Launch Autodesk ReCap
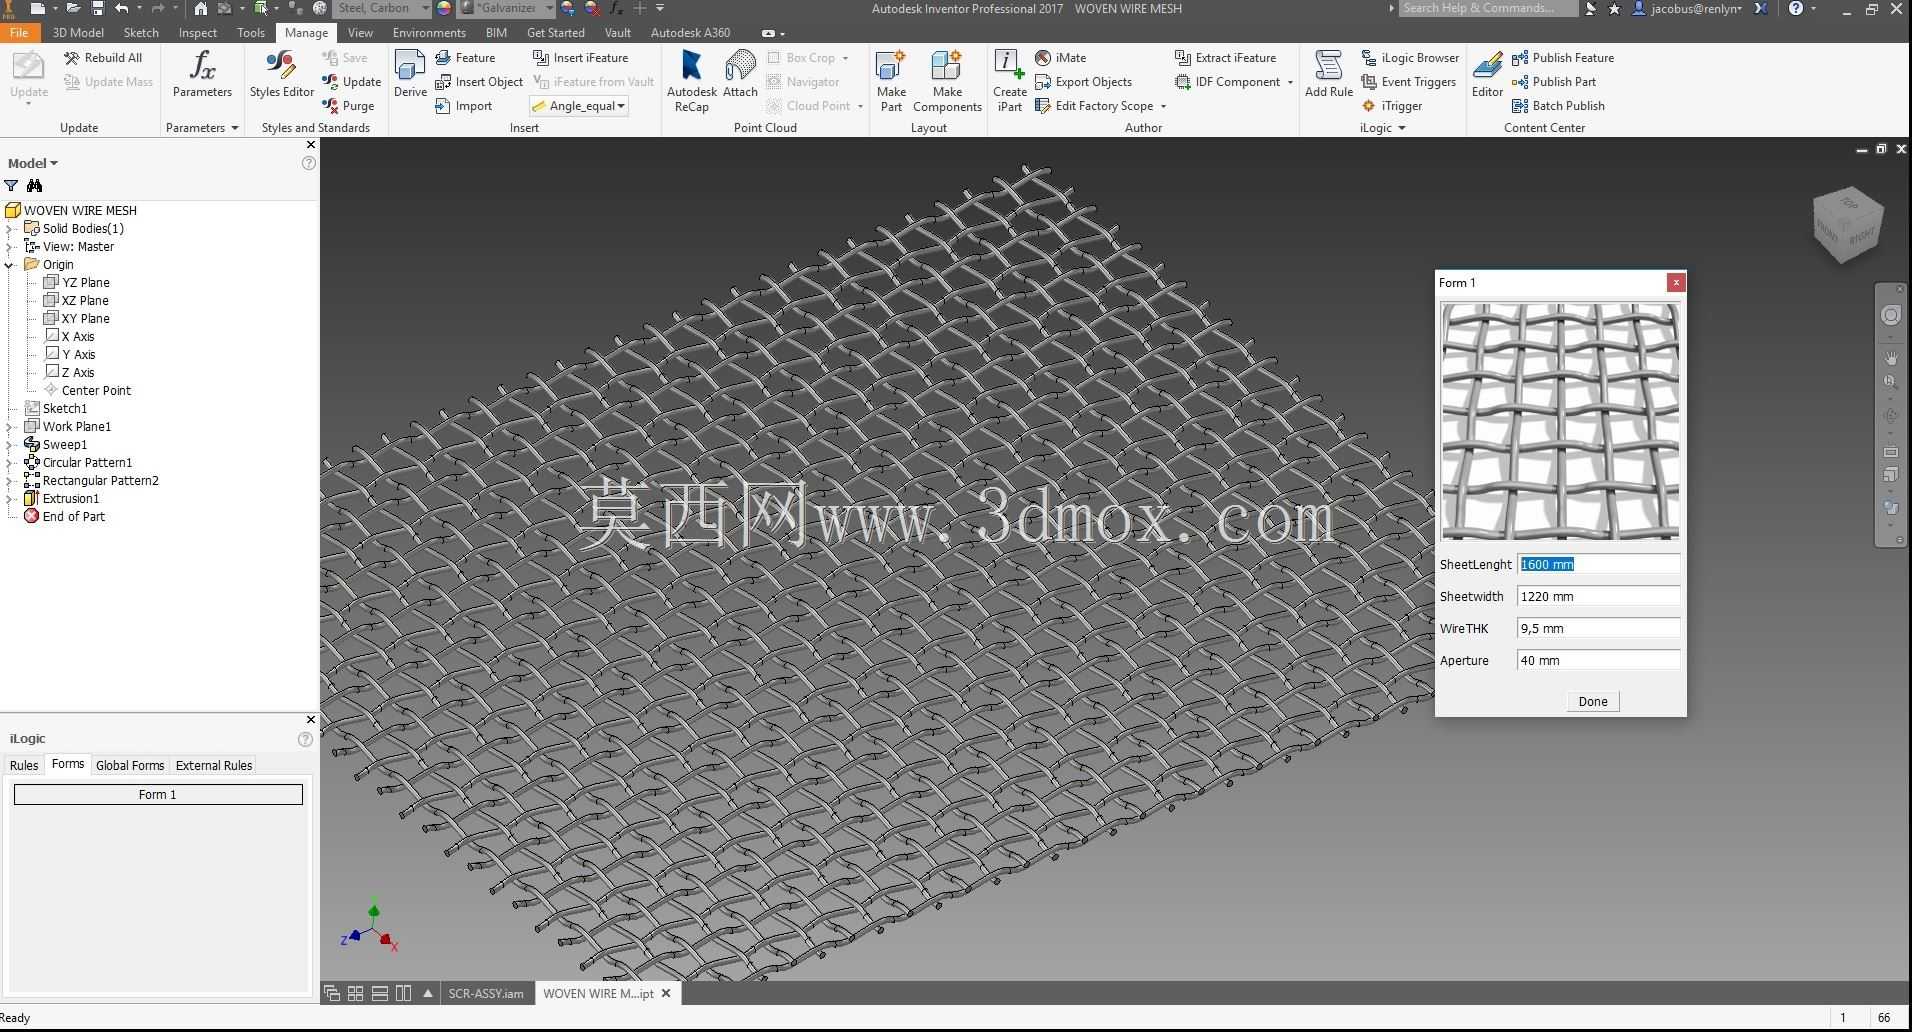Viewport: 1912px width, 1032px height. (x=691, y=80)
